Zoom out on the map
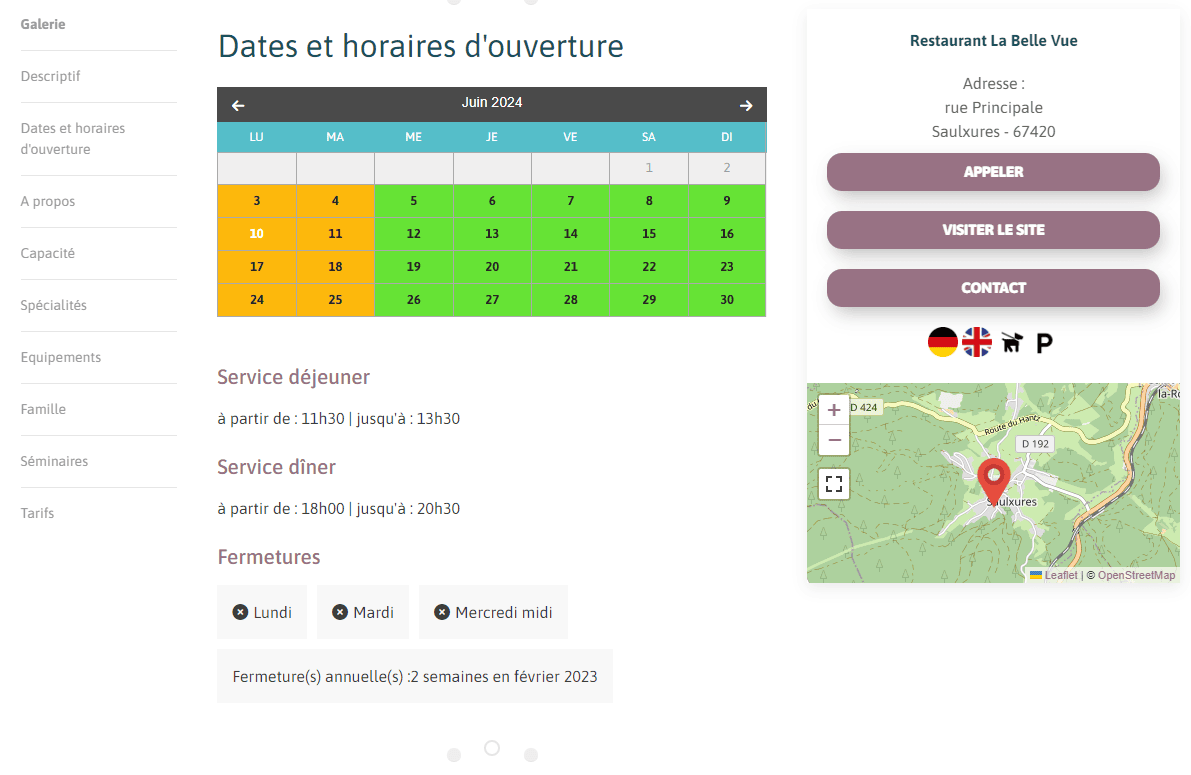The image size is (1191, 775). [x=833, y=440]
